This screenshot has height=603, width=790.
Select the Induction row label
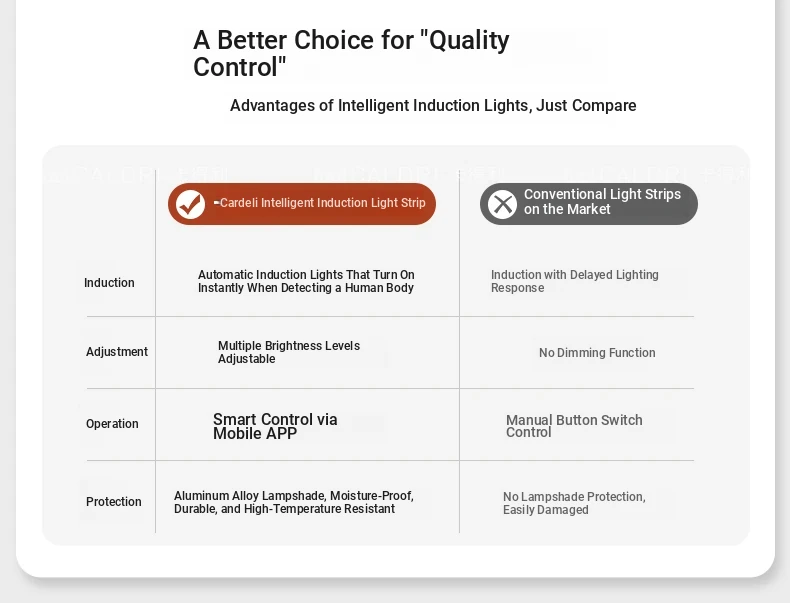tap(109, 283)
